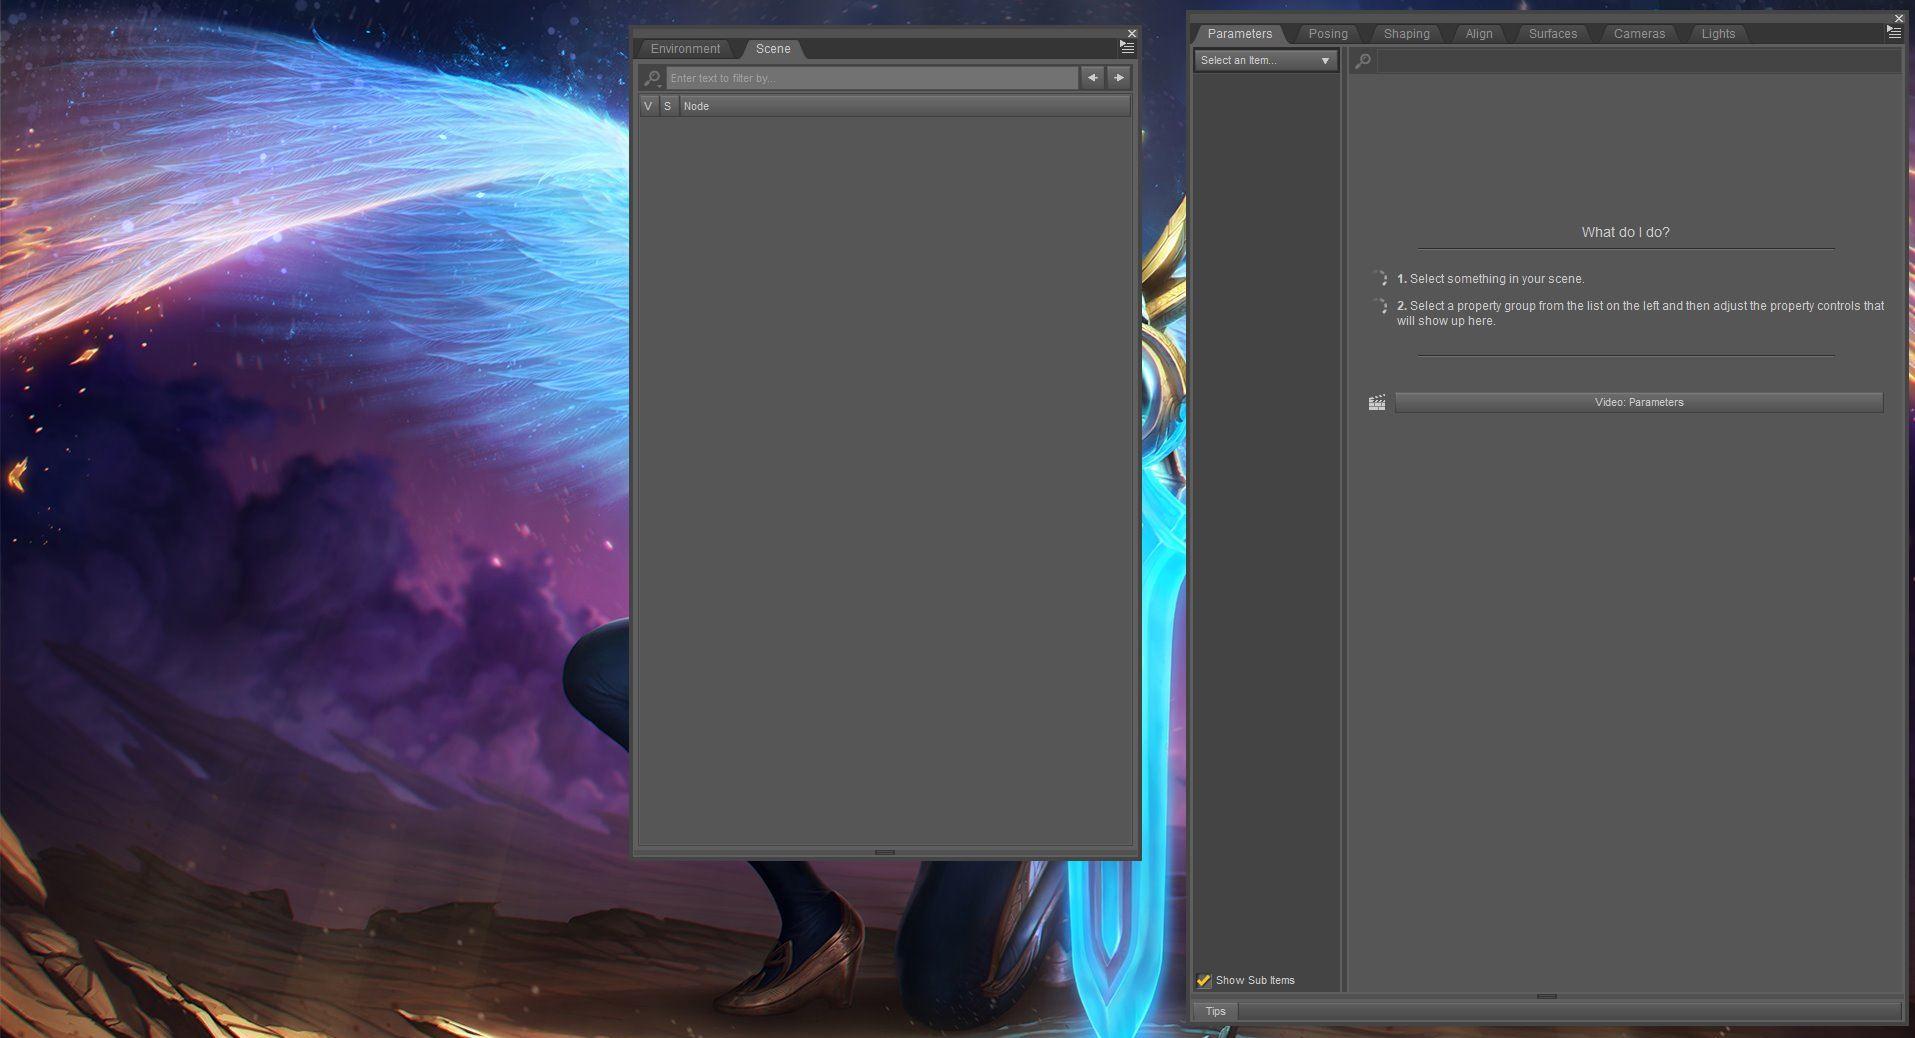Viewport: 1915px width, 1038px height.
Task: Open the Cameras tab
Action: coord(1640,34)
